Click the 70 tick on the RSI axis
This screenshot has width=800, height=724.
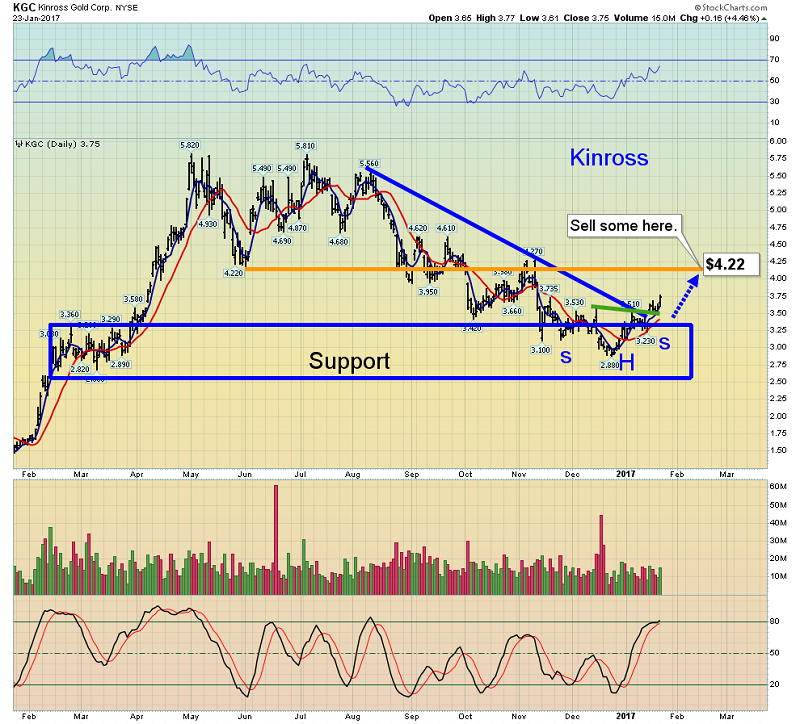(774, 60)
